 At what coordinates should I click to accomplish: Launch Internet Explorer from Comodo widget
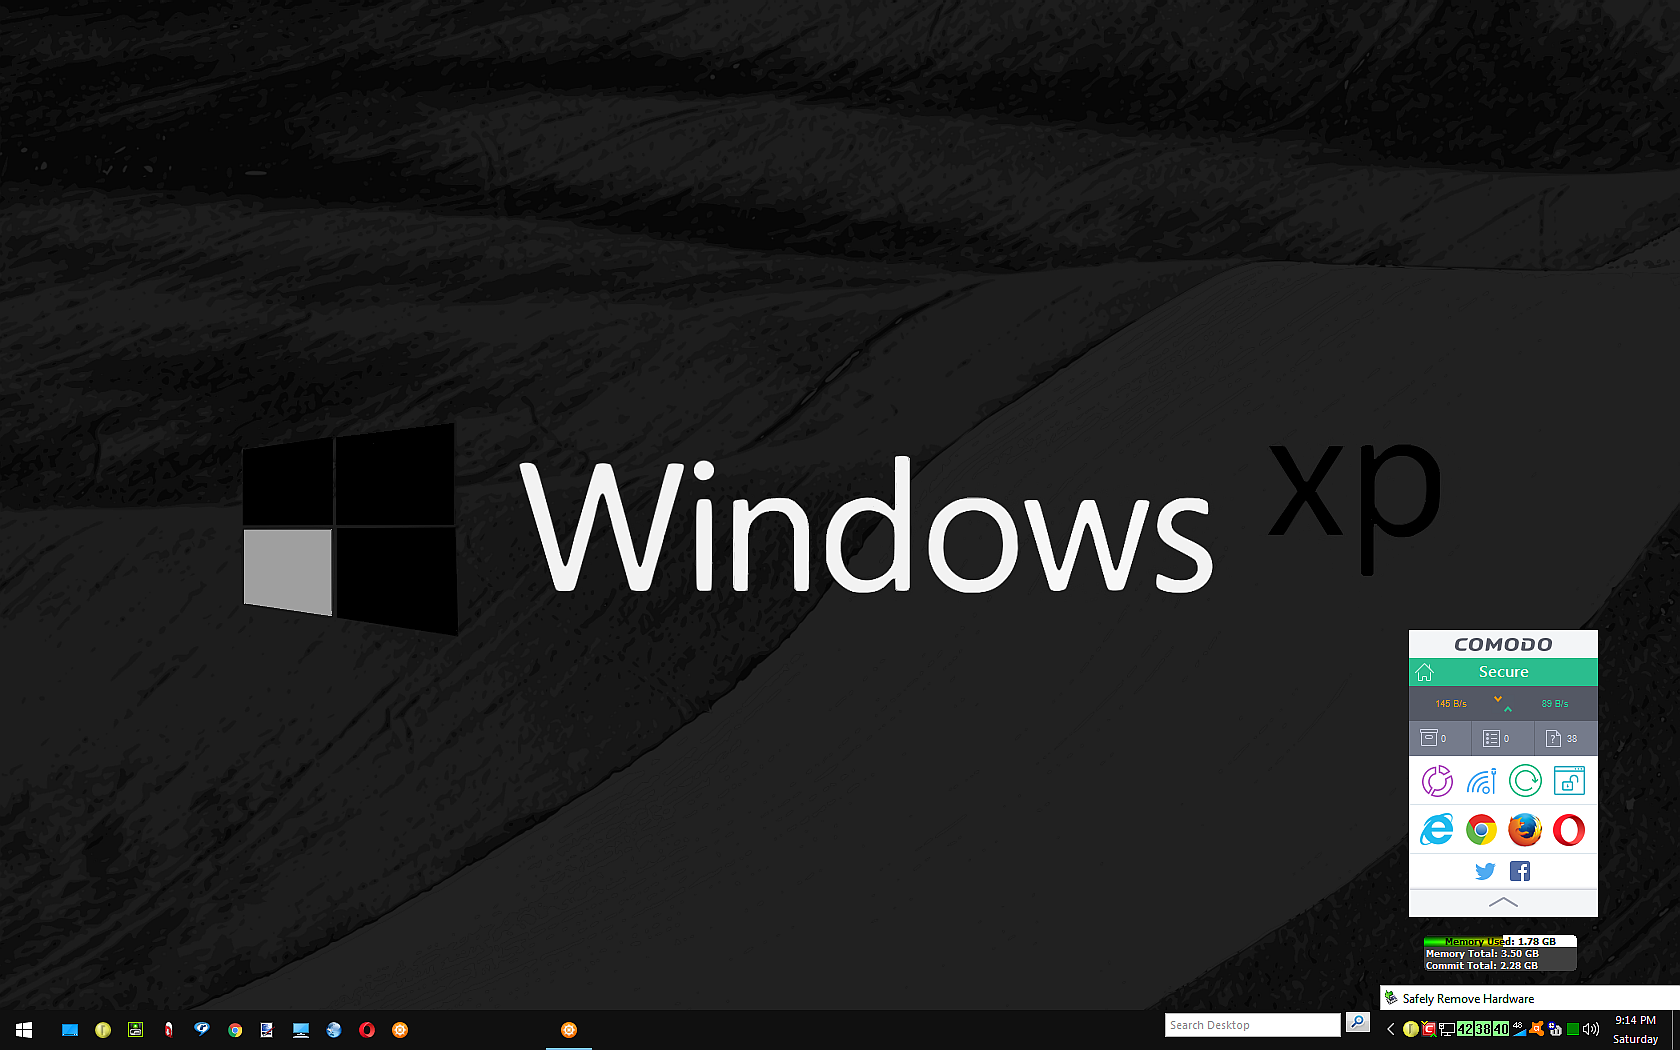[1437, 829]
